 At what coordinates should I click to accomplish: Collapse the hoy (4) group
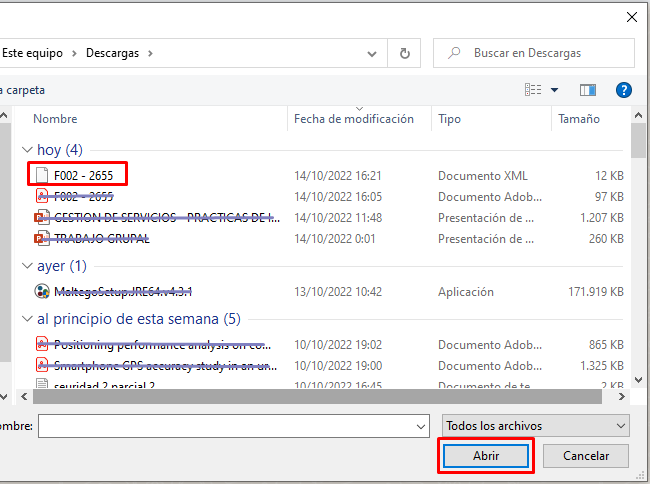[27, 150]
